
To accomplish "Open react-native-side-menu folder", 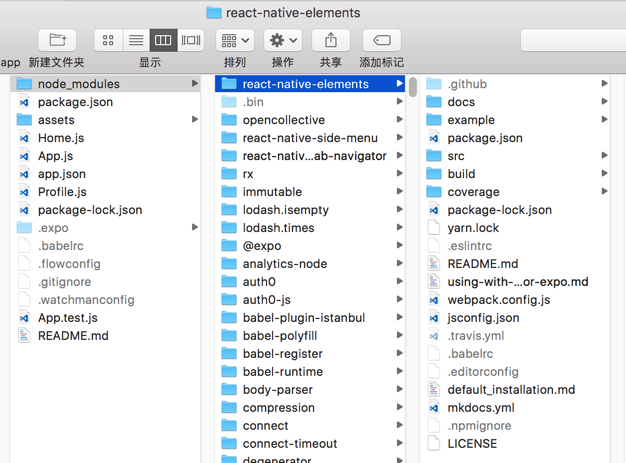I will (x=310, y=138).
